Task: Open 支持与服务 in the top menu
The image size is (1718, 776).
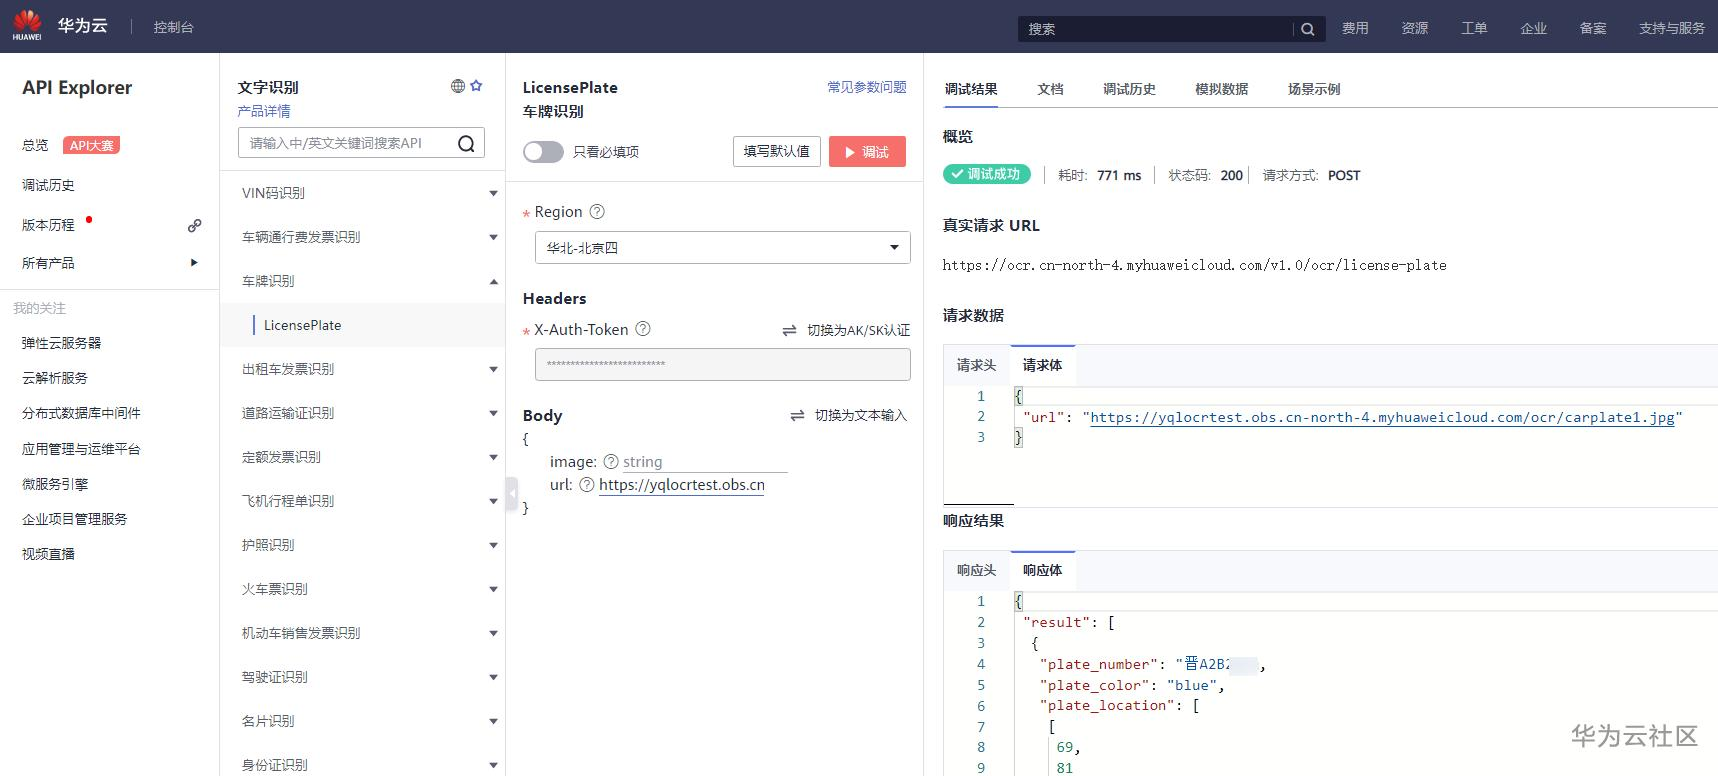Action: pyautogui.click(x=1671, y=28)
